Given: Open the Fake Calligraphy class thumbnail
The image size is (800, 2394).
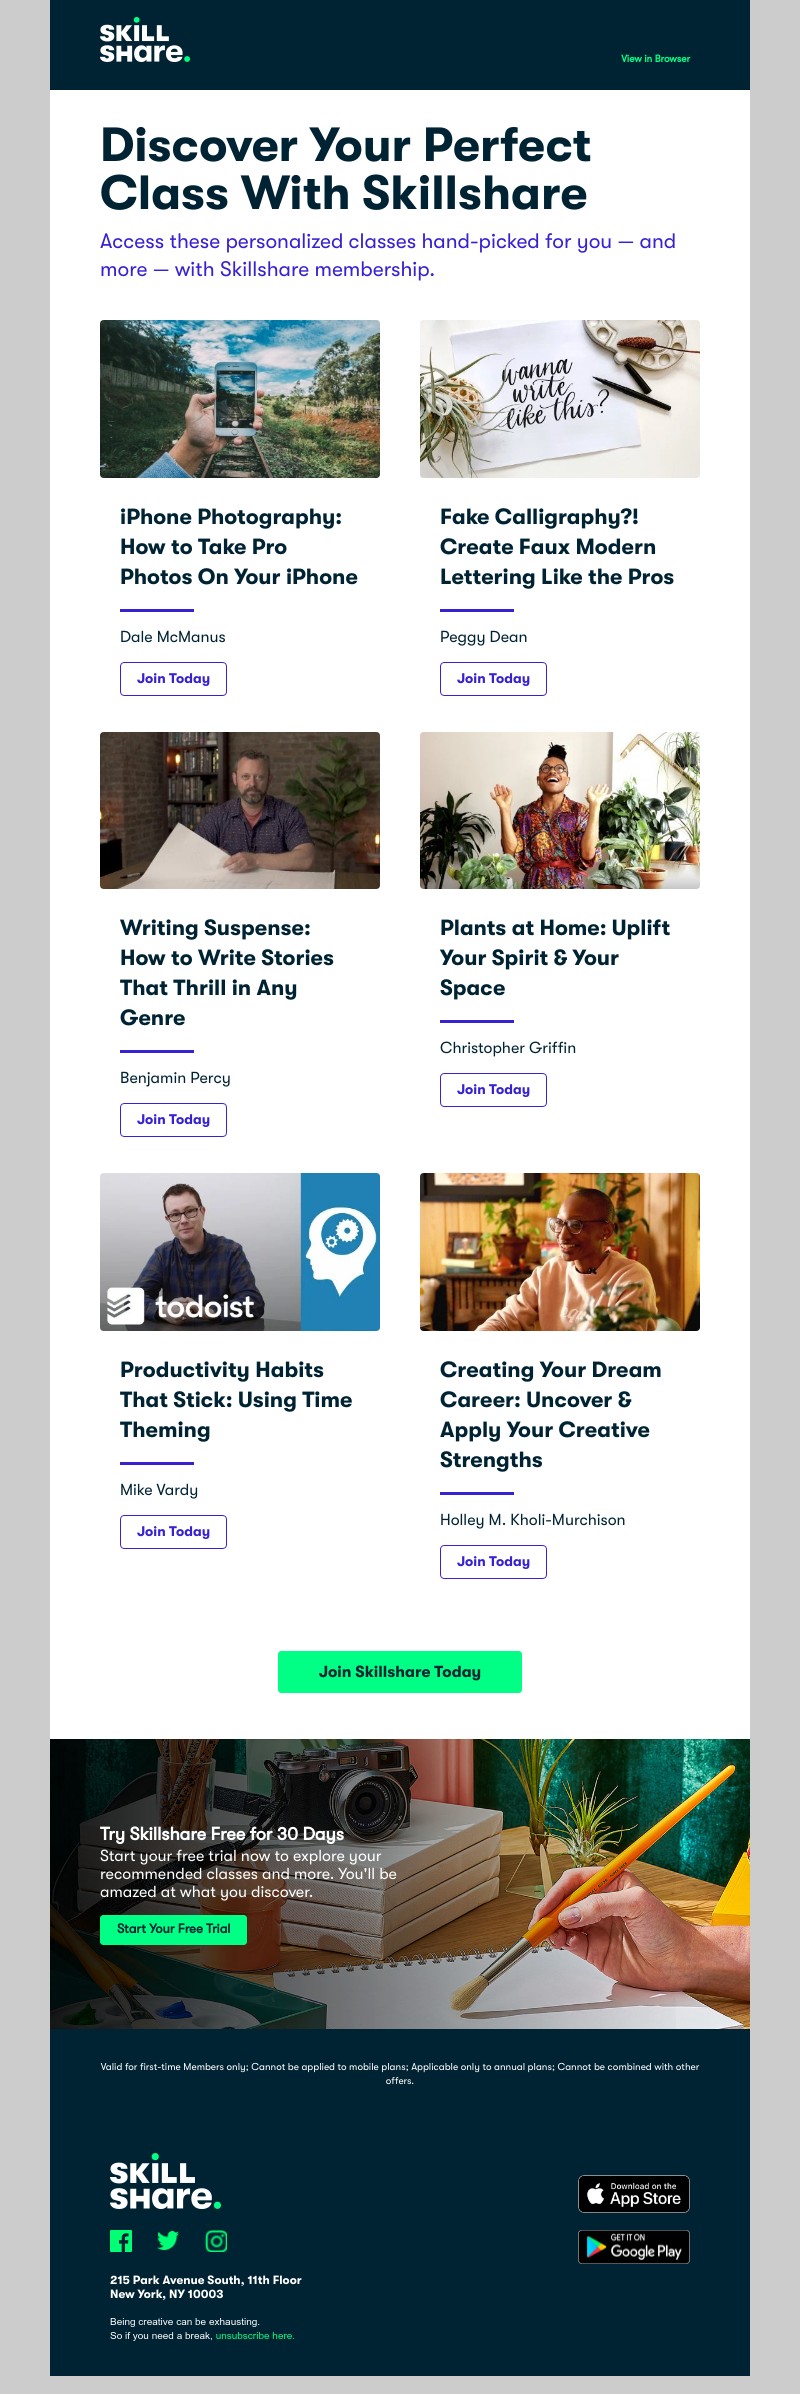Looking at the screenshot, I should point(560,399).
